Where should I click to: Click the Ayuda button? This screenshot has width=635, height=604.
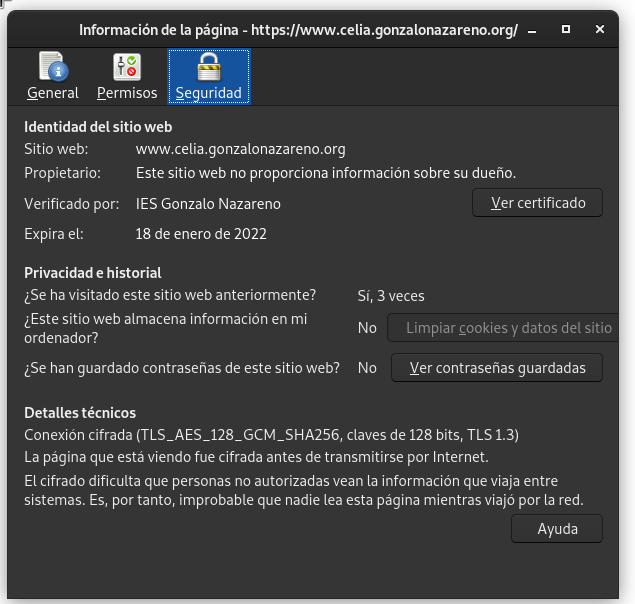point(557,529)
